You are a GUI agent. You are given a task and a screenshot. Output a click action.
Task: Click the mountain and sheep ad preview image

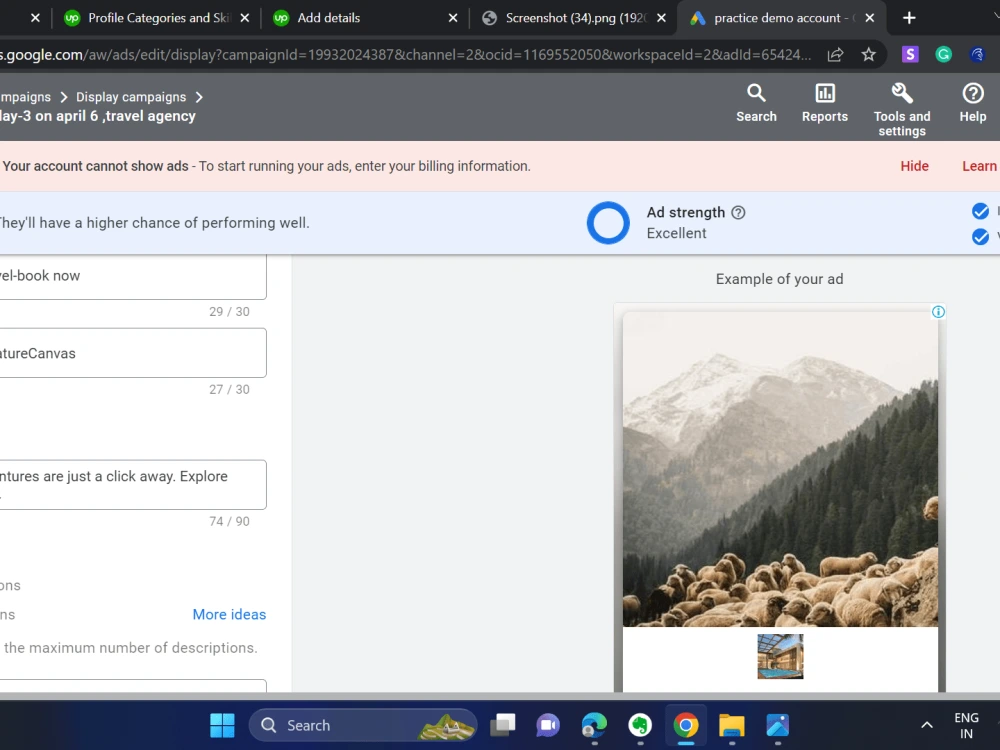[x=780, y=469]
